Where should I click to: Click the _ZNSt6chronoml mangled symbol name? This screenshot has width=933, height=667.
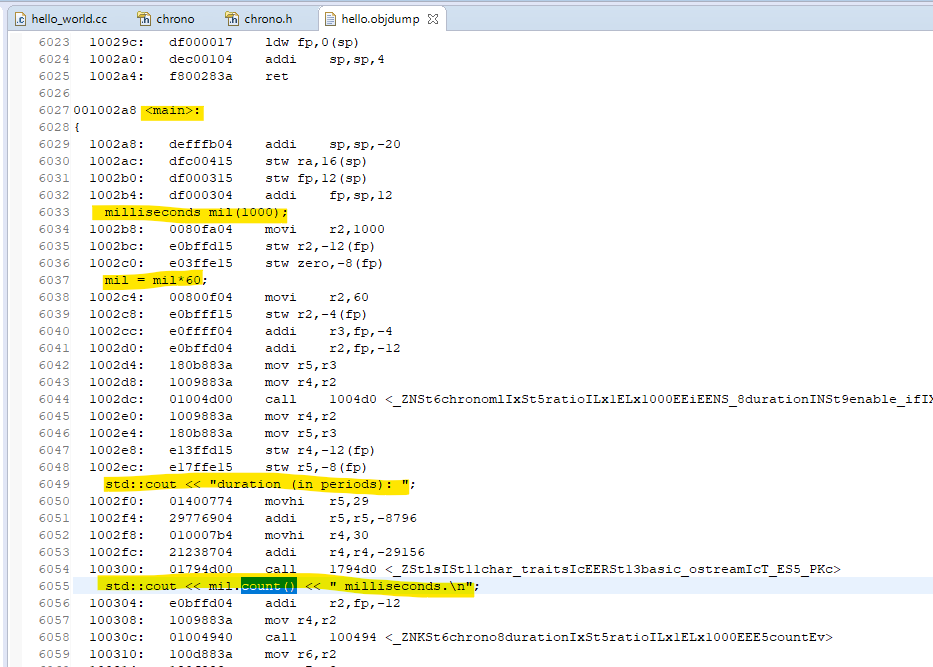tap(659, 399)
